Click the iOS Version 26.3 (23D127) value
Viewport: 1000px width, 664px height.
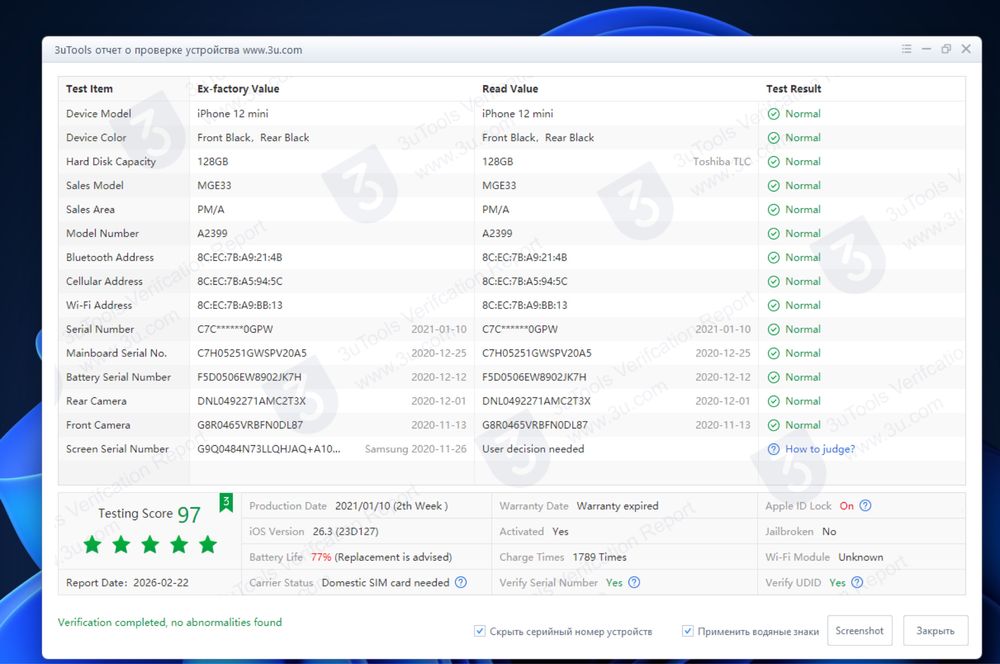click(345, 531)
